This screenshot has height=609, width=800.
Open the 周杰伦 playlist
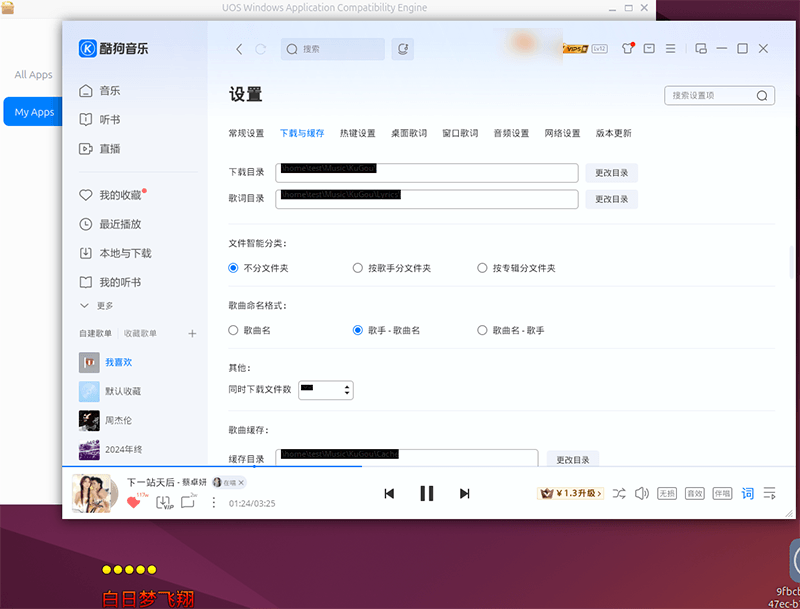click(x=106, y=420)
